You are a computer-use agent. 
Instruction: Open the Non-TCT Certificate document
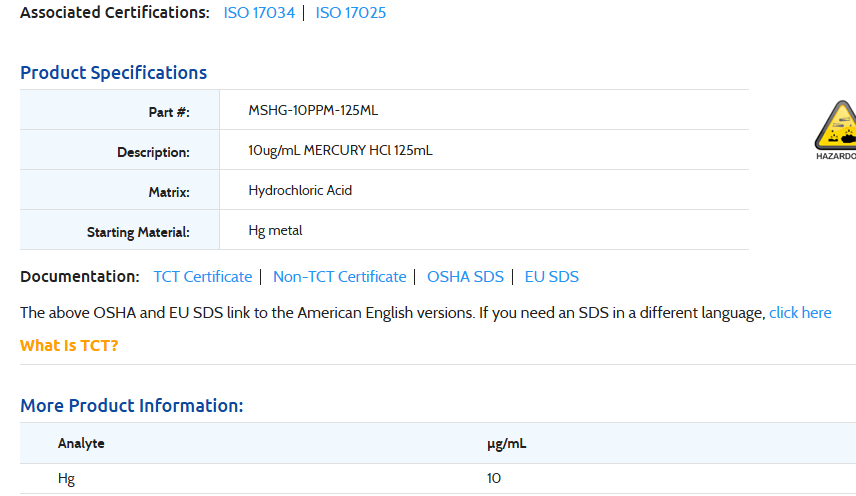(339, 277)
